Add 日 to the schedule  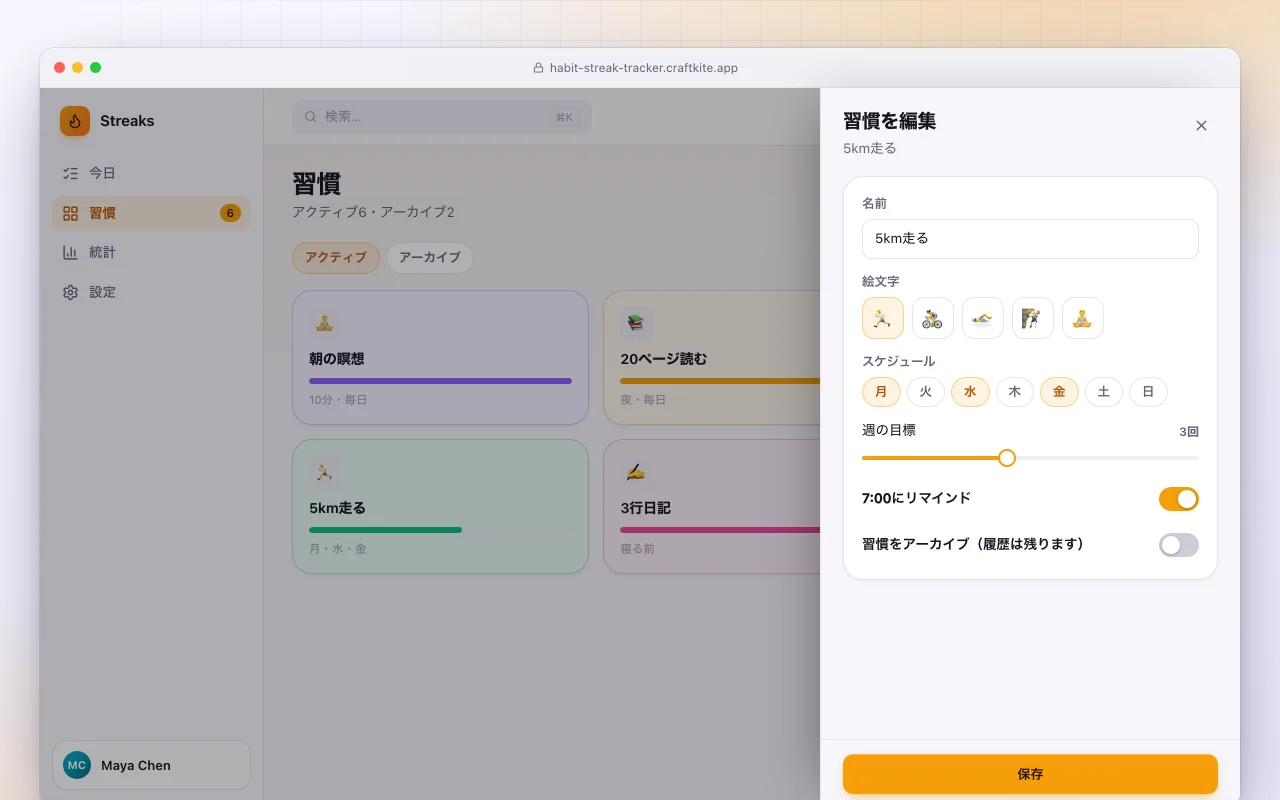click(x=1148, y=392)
